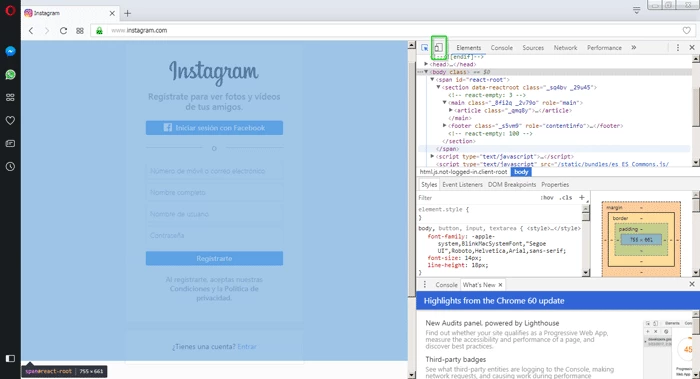Open the DOM Breakpoints subtab

click(512, 184)
